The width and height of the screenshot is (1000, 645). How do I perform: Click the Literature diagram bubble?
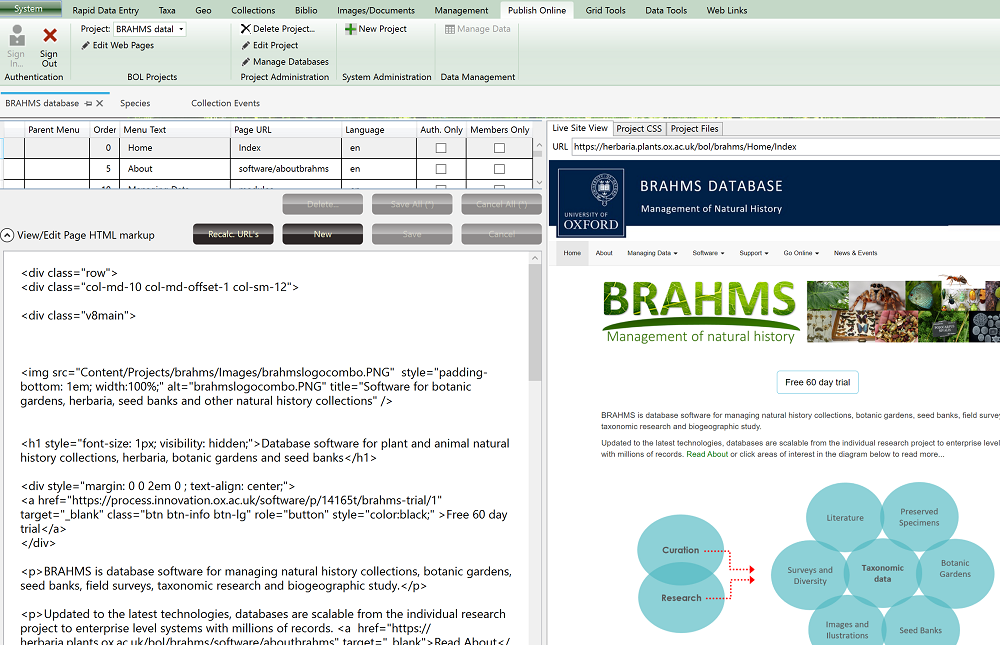coord(845,518)
